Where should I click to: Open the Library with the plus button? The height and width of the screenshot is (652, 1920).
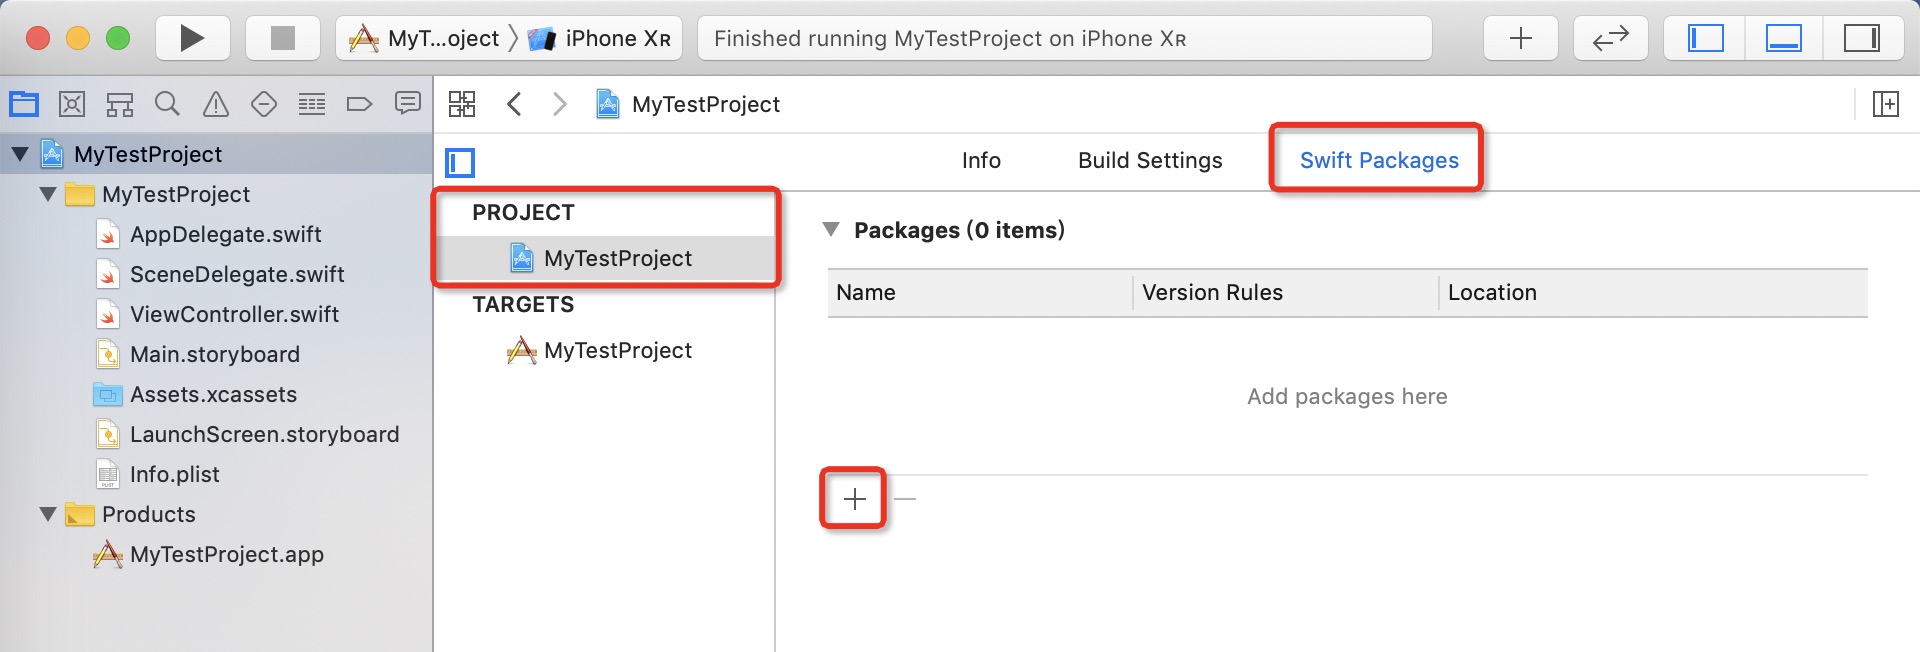click(1520, 38)
